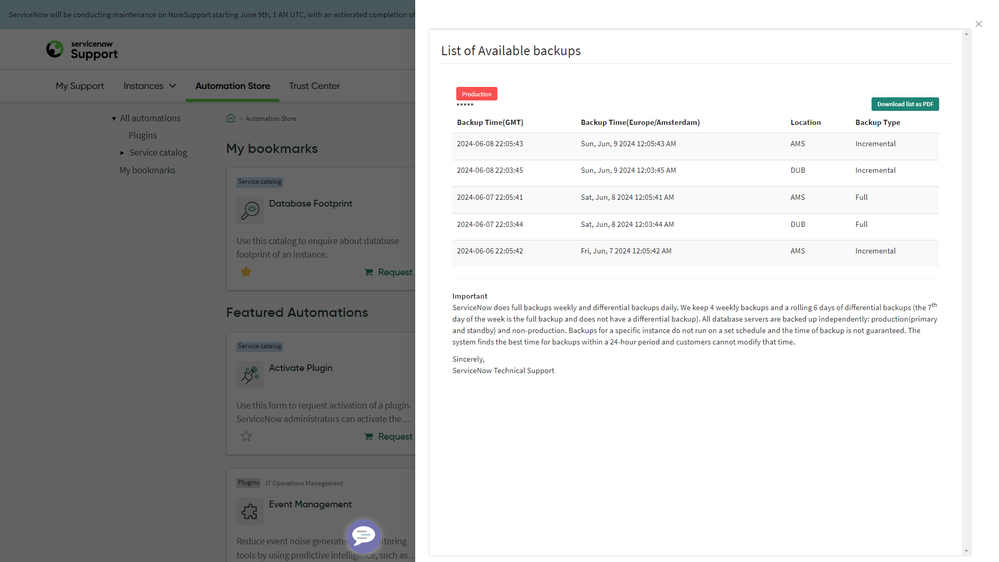Viewport: 999px width, 562px height.
Task: Click the Service catalog tag on Database Footprint
Action: point(259,182)
